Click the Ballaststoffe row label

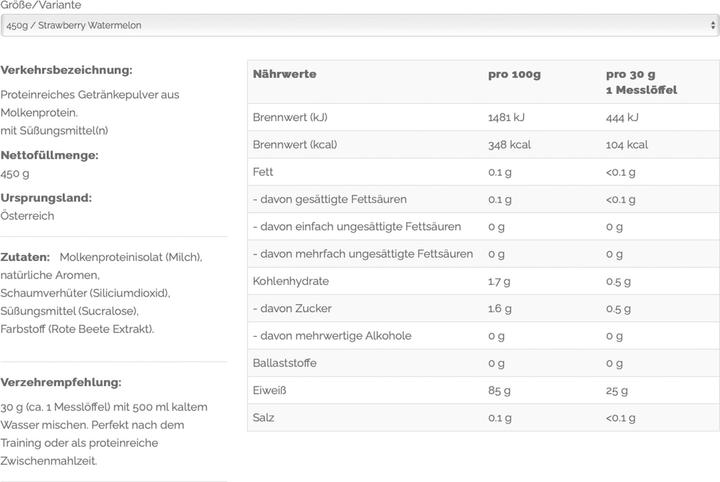285,363
